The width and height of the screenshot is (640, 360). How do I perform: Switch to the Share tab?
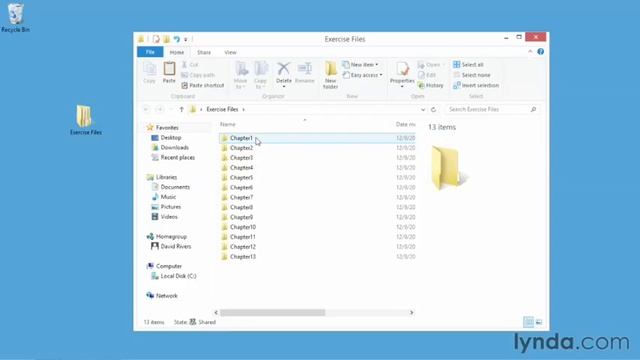pos(204,52)
